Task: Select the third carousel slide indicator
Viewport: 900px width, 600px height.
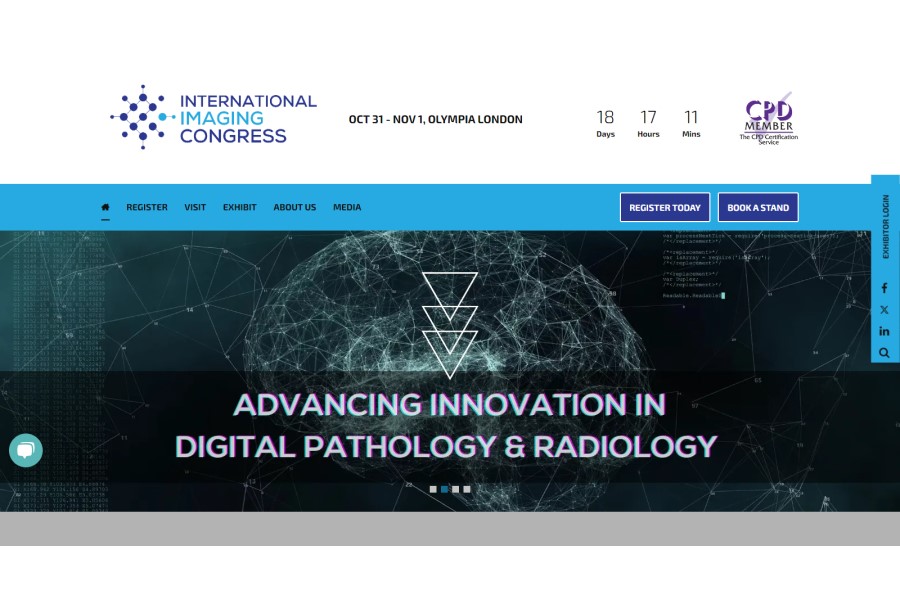Action: (x=456, y=489)
